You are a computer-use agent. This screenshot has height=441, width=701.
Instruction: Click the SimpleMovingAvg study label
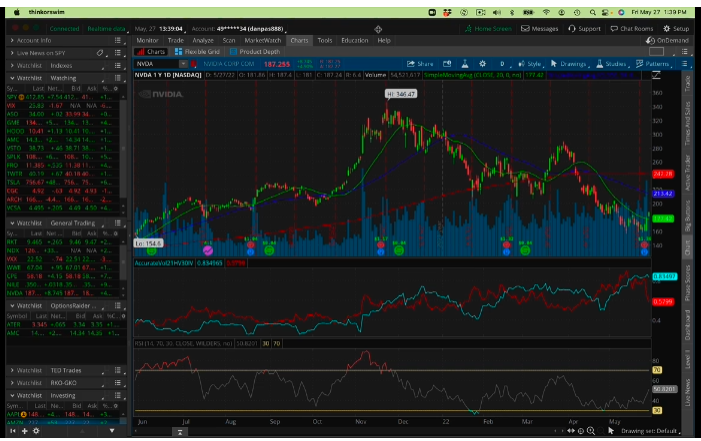[x=472, y=75]
